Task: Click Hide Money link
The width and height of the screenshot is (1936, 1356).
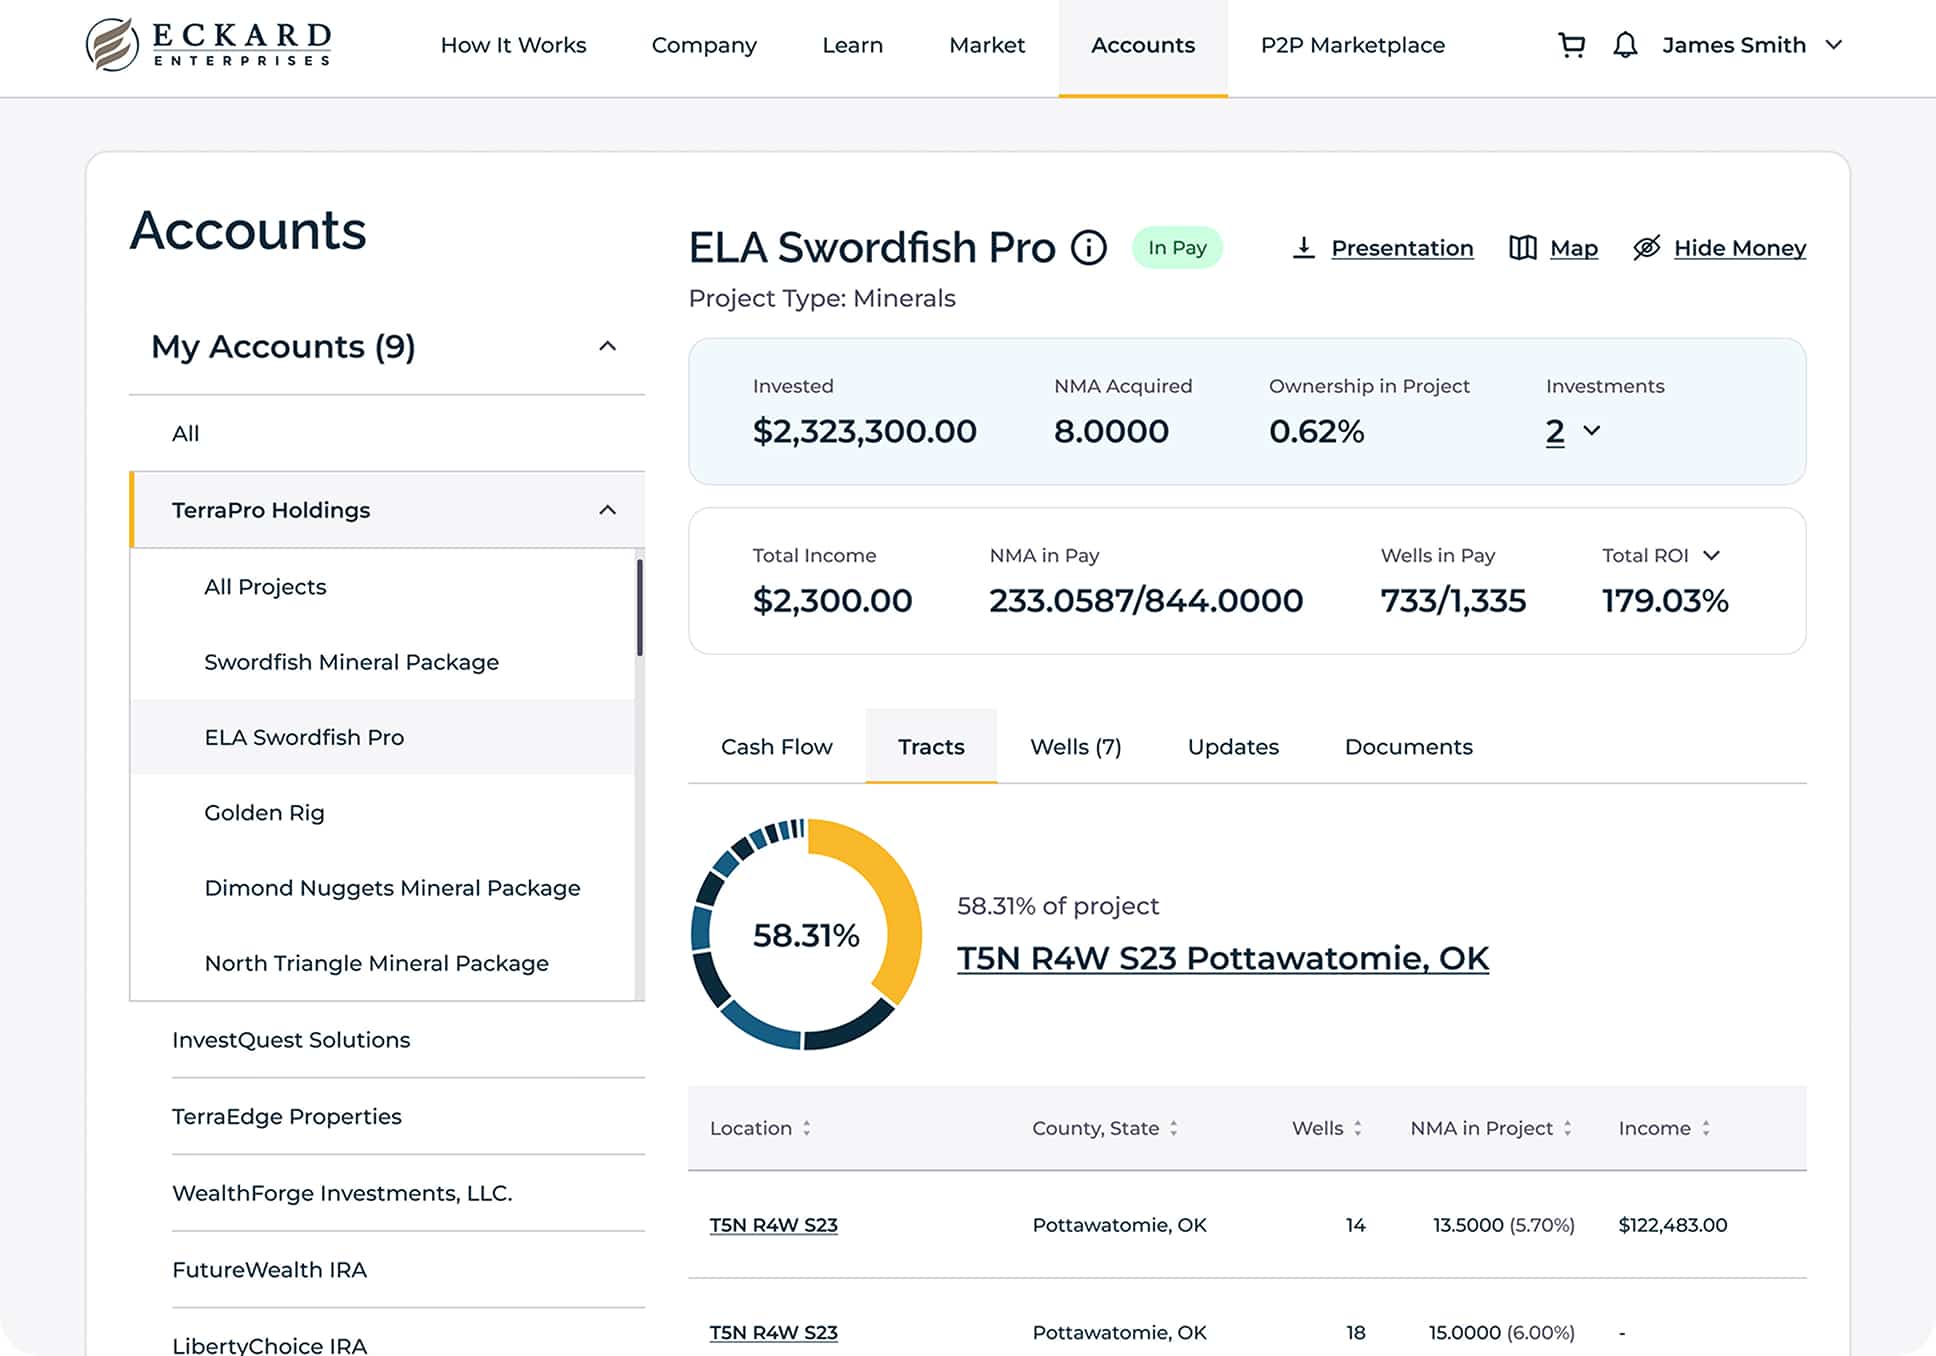Action: (x=1740, y=248)
